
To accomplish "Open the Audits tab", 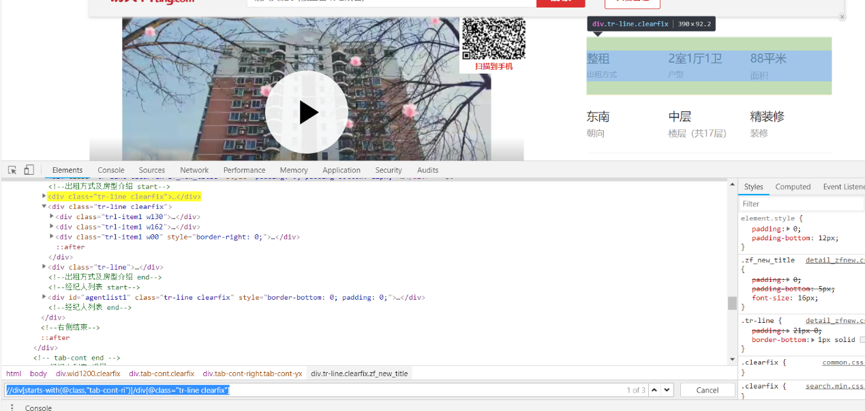I will click(x=428, y=170).
